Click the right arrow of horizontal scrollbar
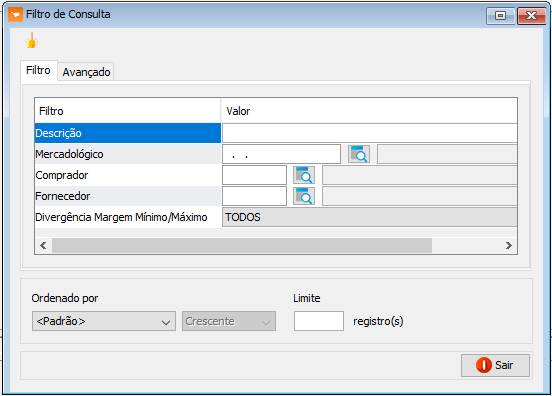The width and height of the screenshot is (552, 396). pyautogui.click(x=509, y=245)
